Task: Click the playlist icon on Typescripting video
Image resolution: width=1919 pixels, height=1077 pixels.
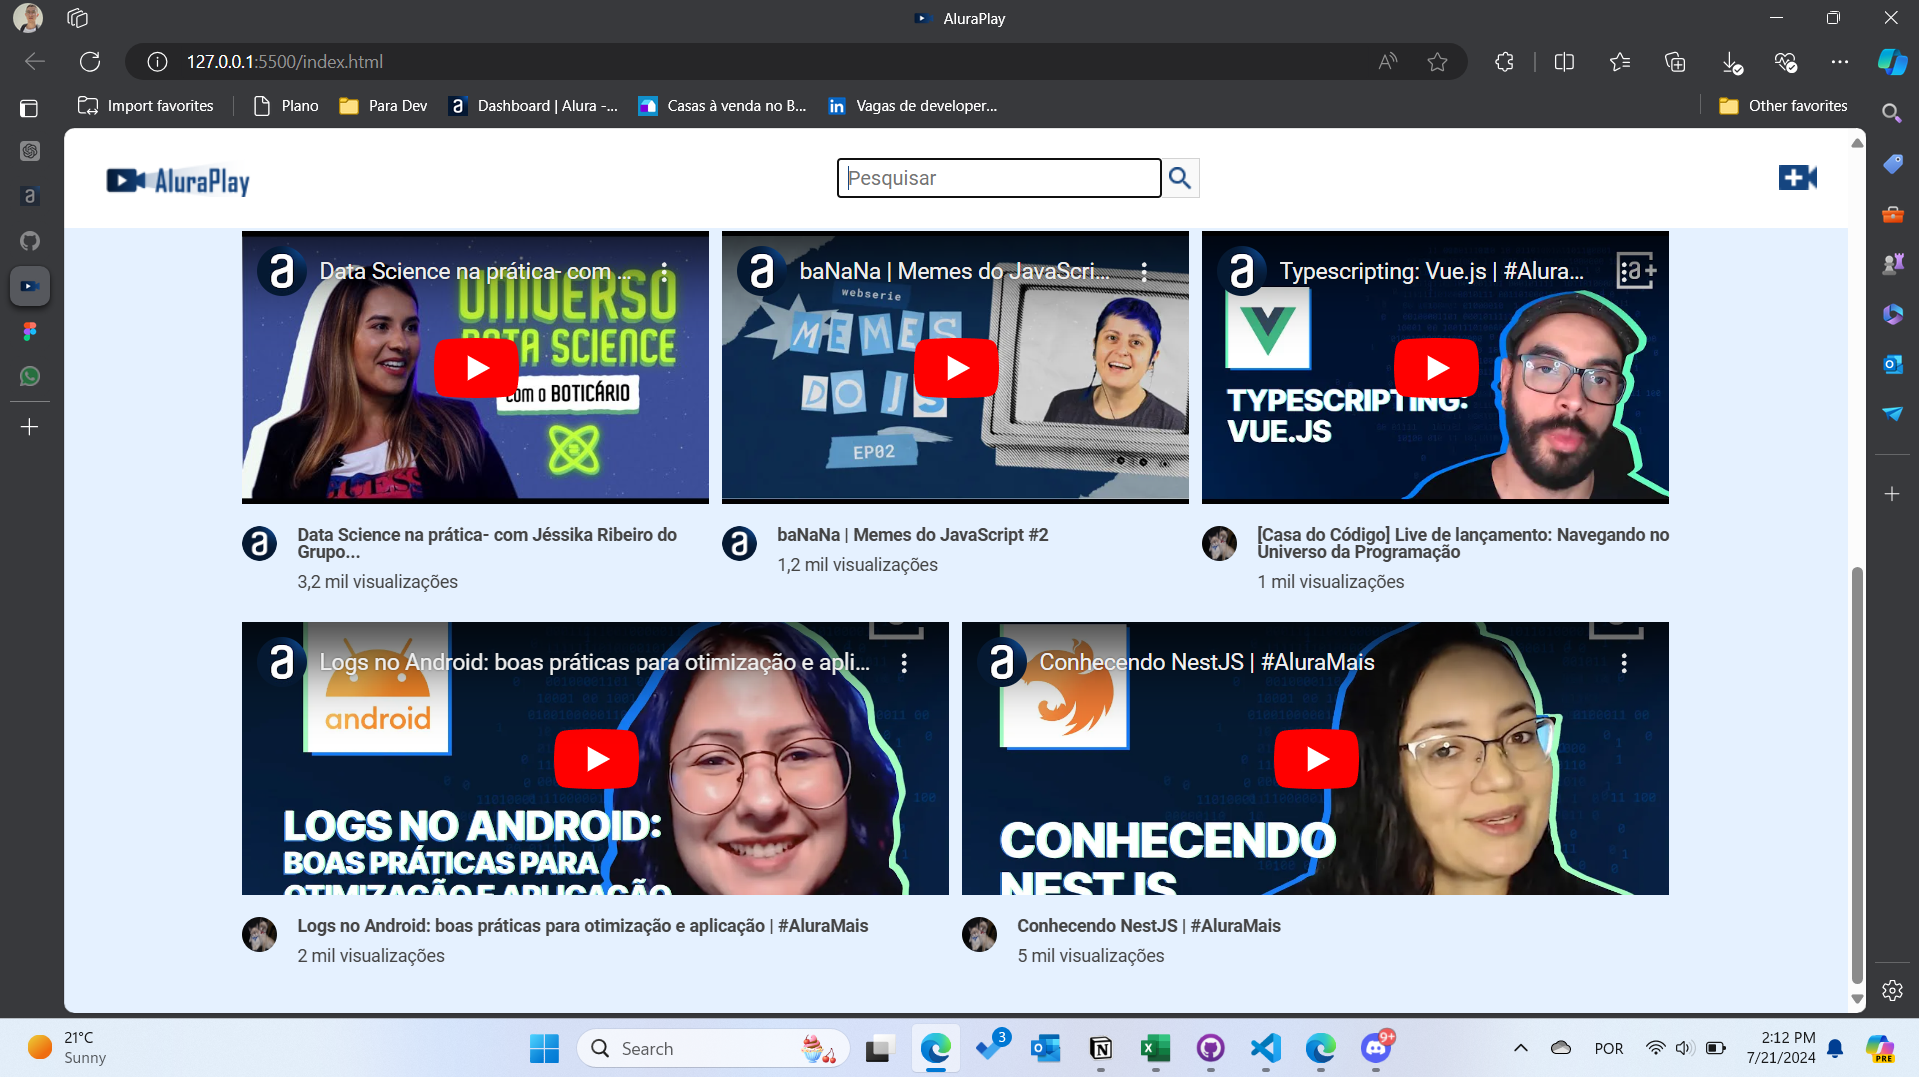Action: point(1636,271)
